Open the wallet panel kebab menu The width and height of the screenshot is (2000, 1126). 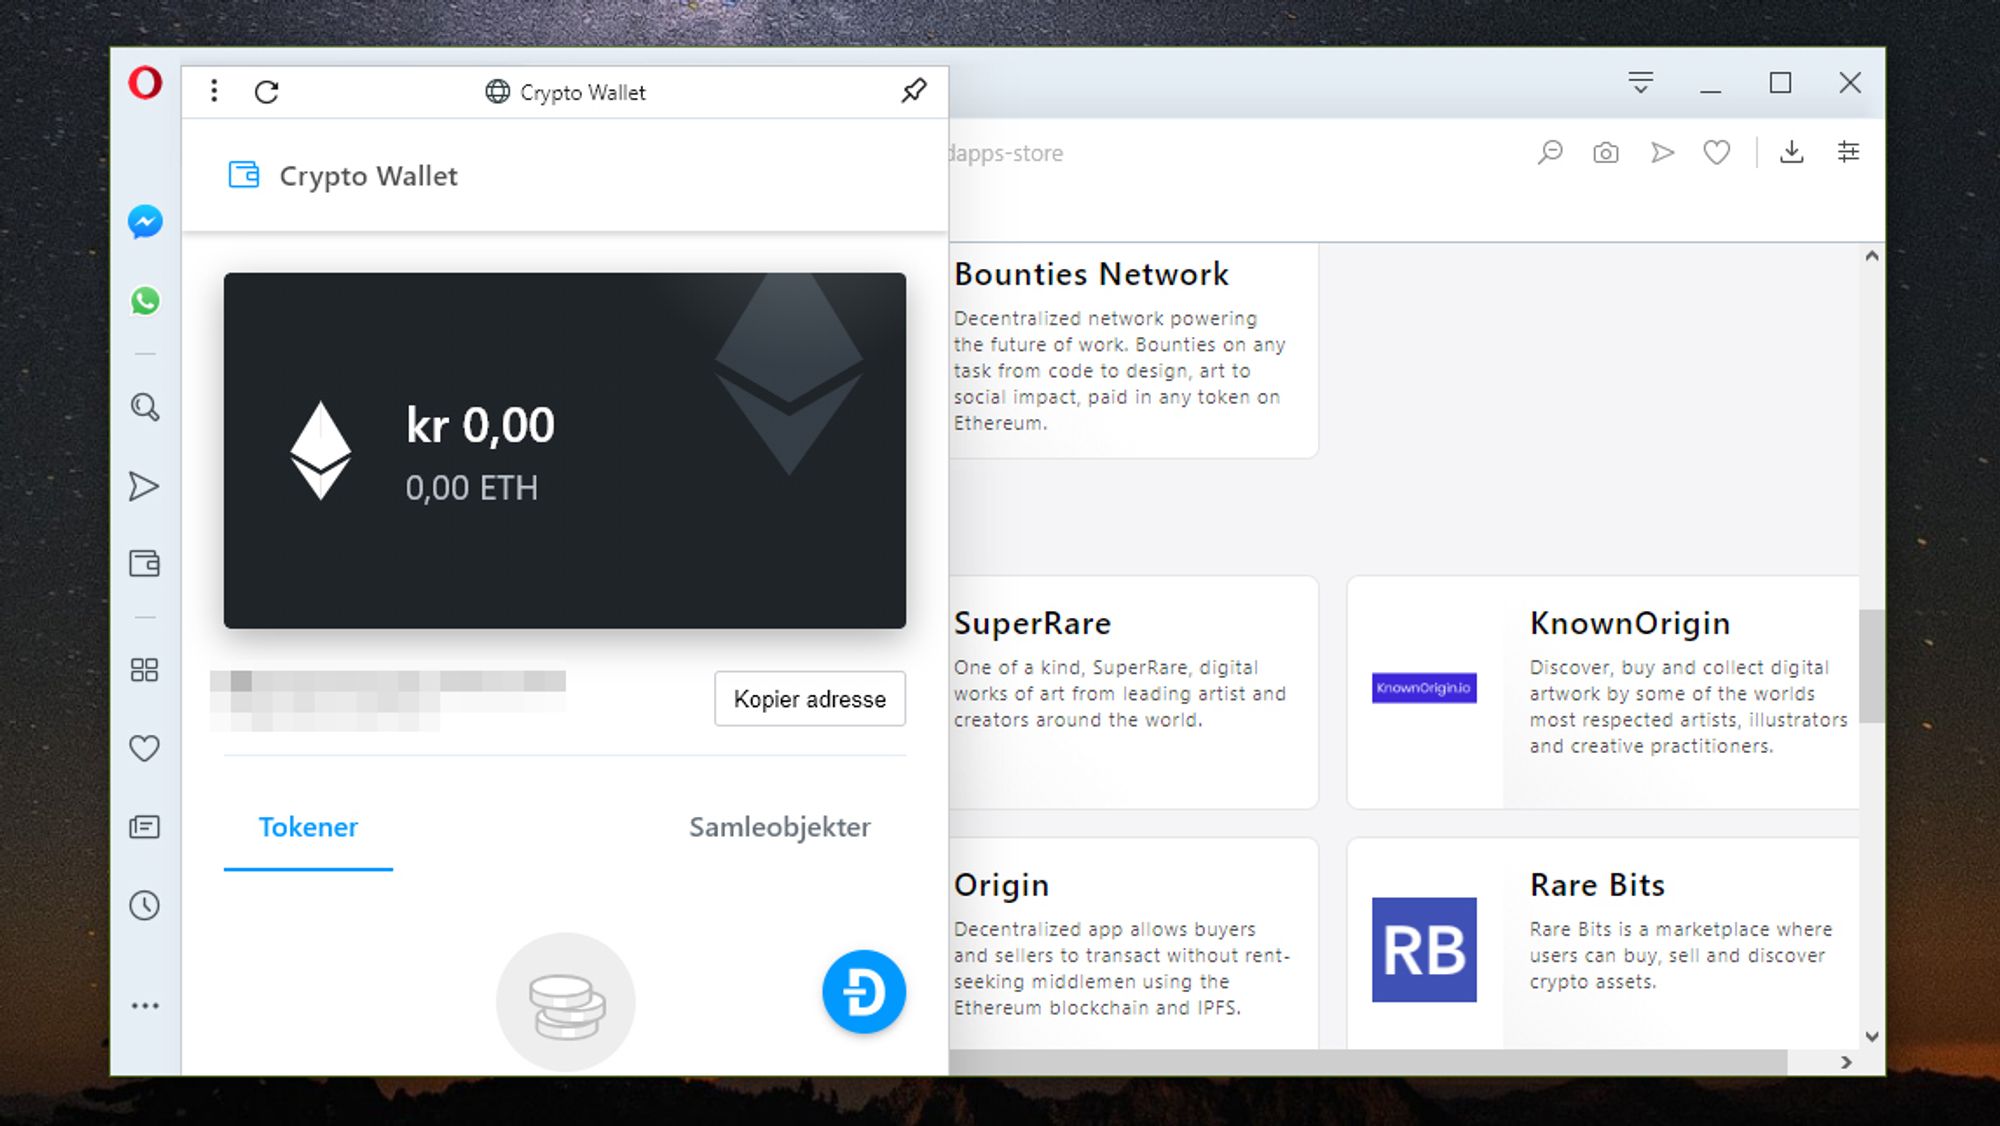214,91
